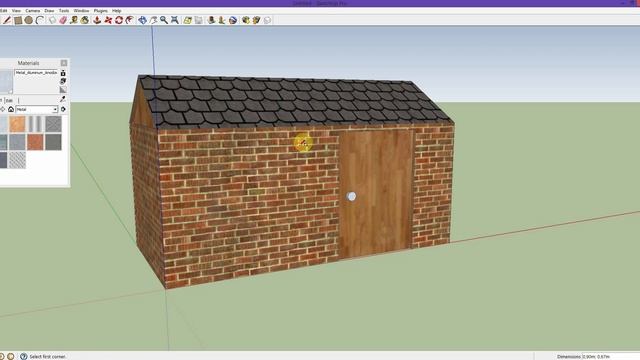Choose the rusty red metal swatch
Screen dimensions: 640x360
coord(36,142)
